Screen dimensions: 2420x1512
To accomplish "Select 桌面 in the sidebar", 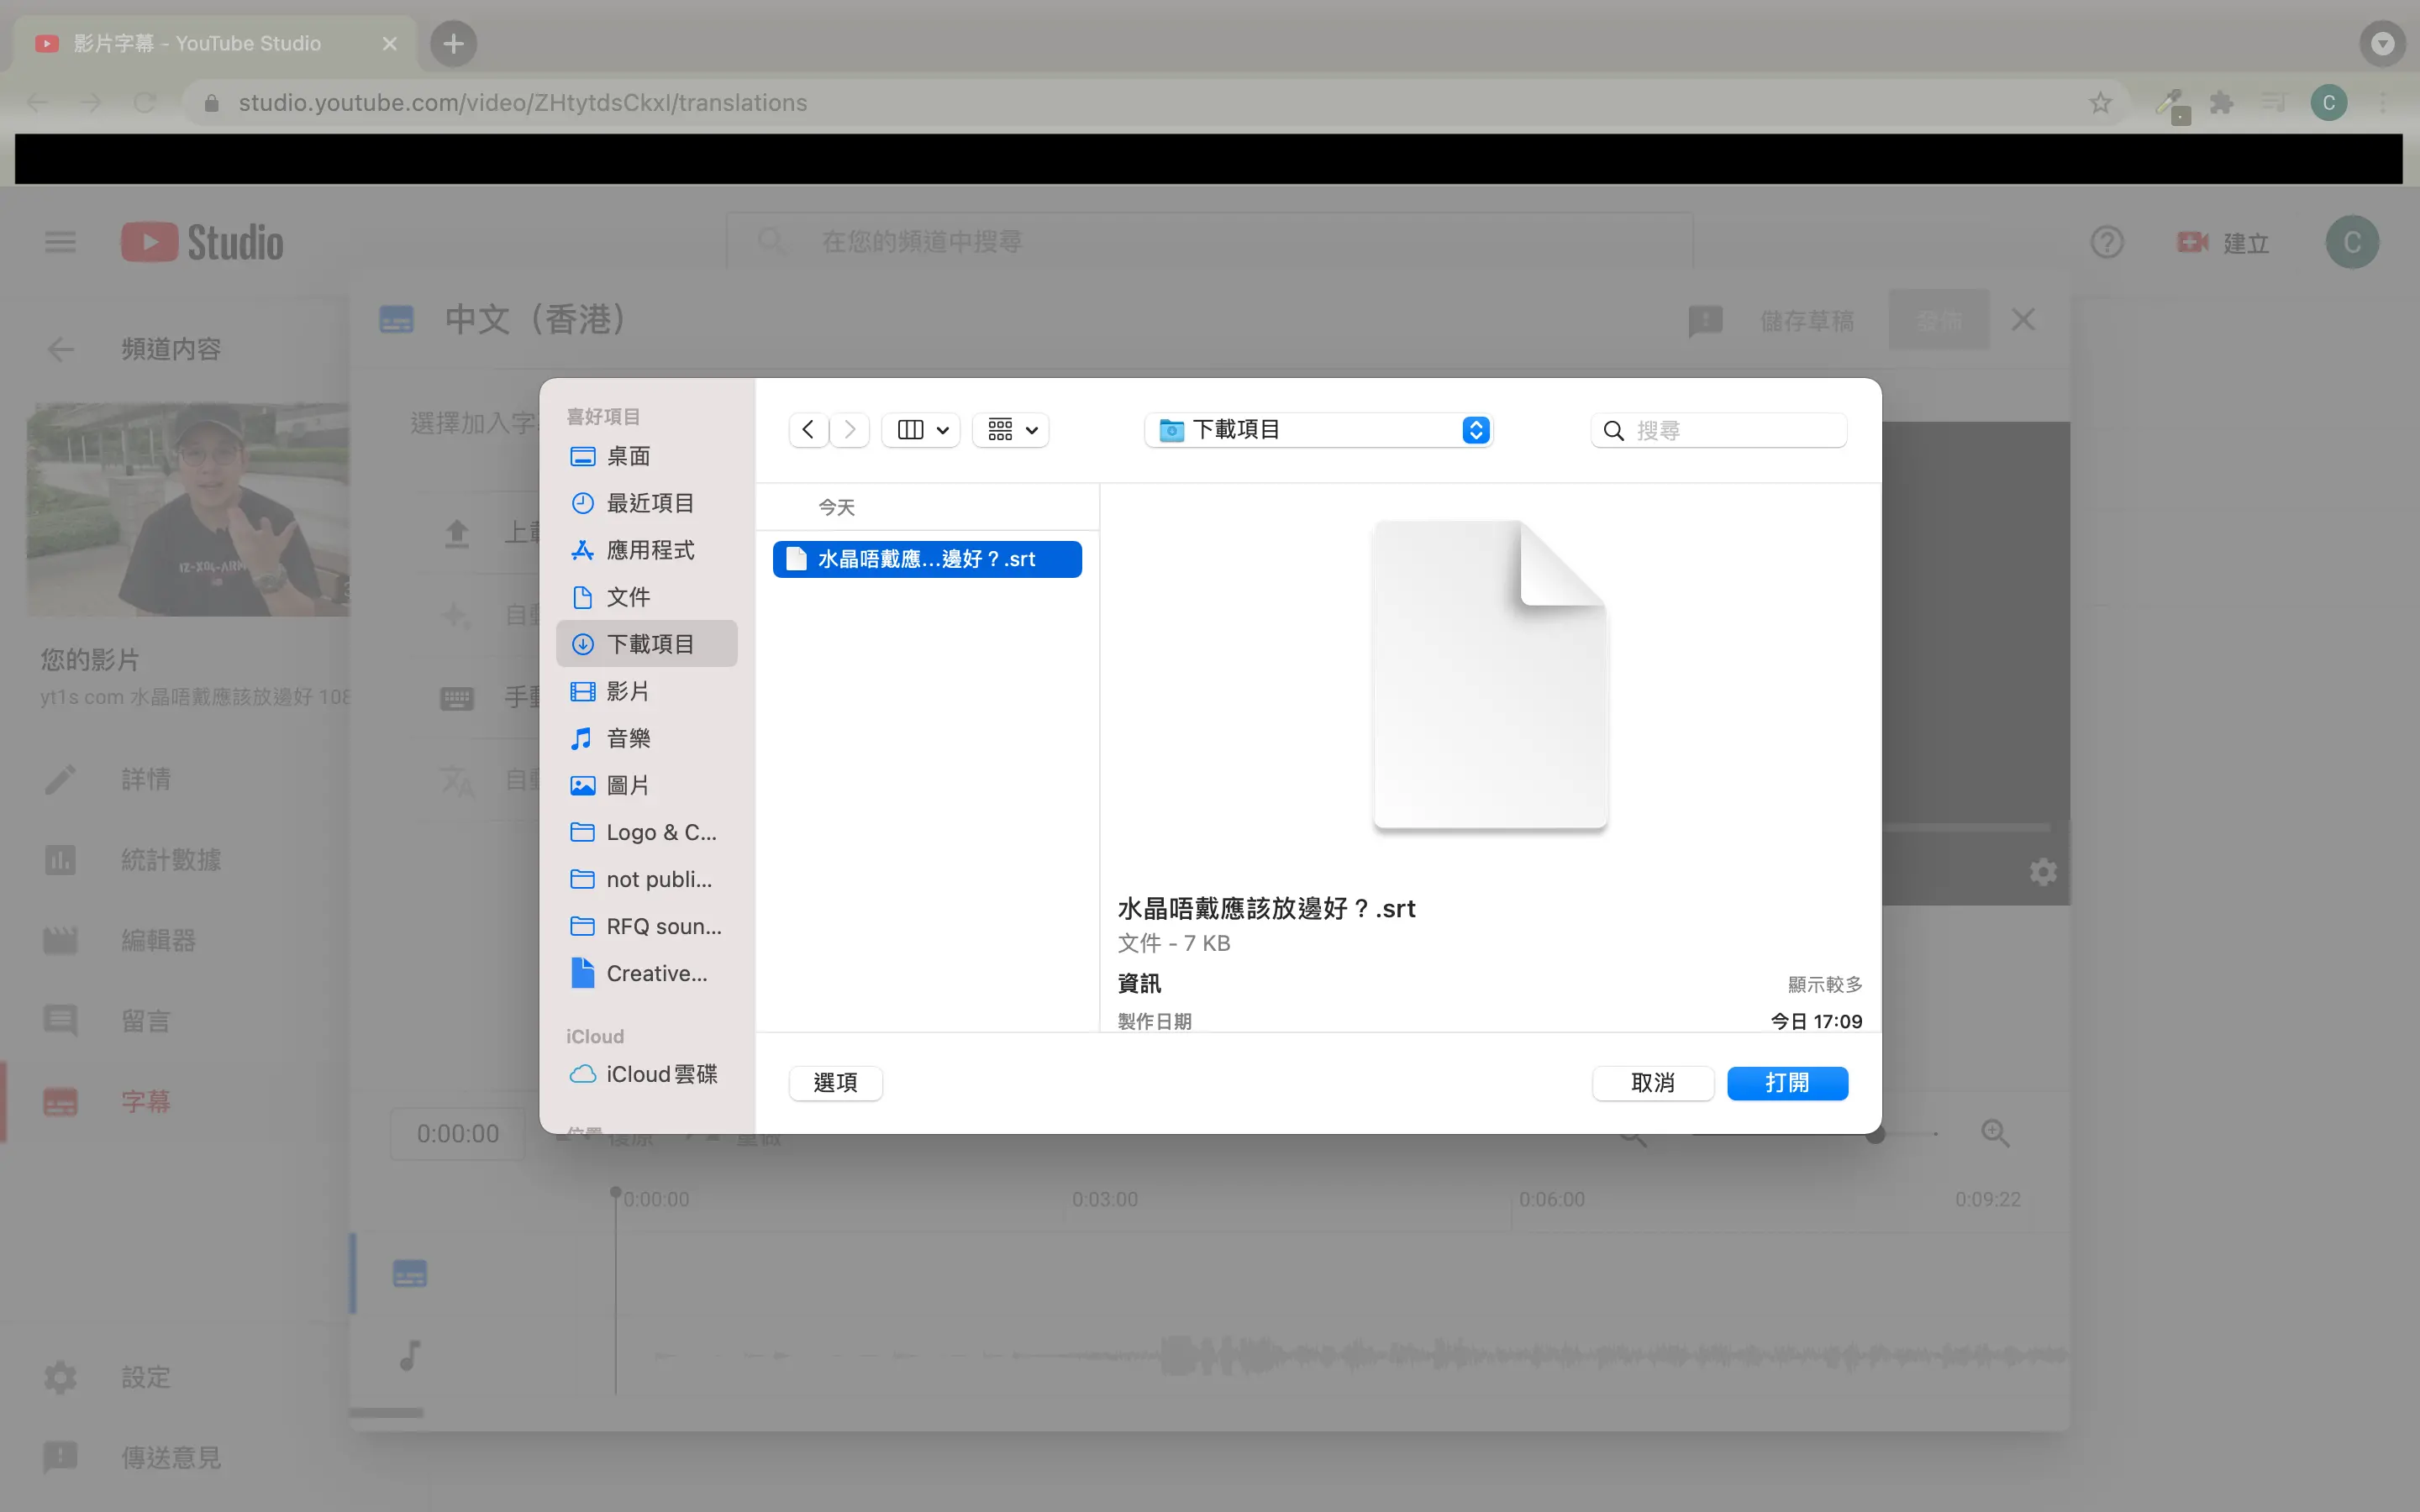I will (628, 457).
